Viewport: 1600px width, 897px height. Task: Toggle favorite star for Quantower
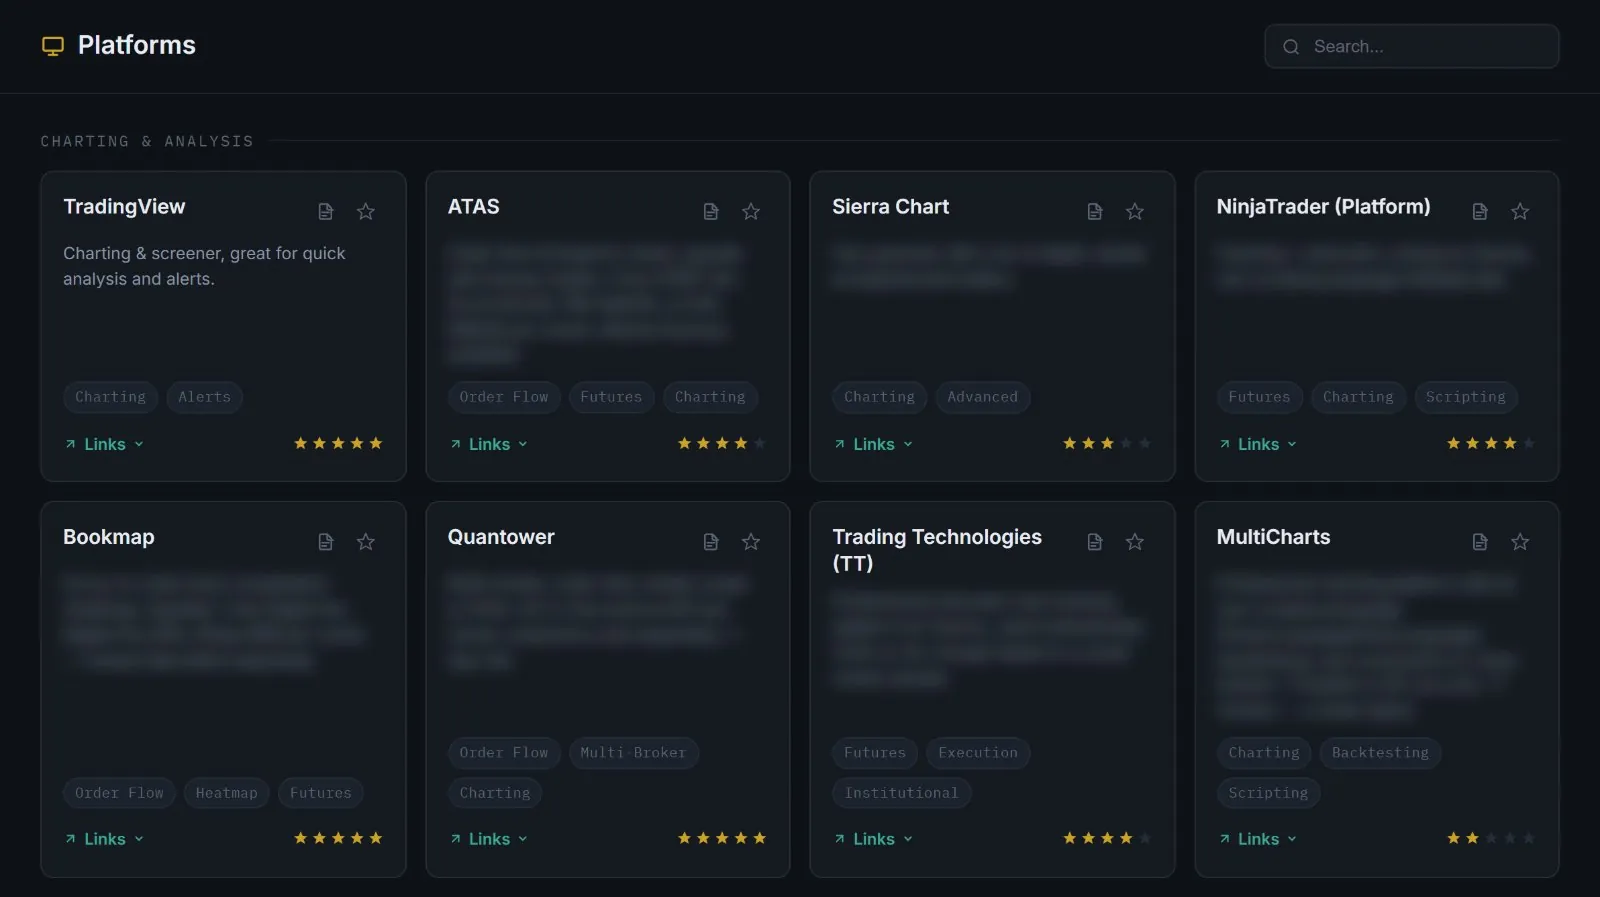[x=751, y=541]
